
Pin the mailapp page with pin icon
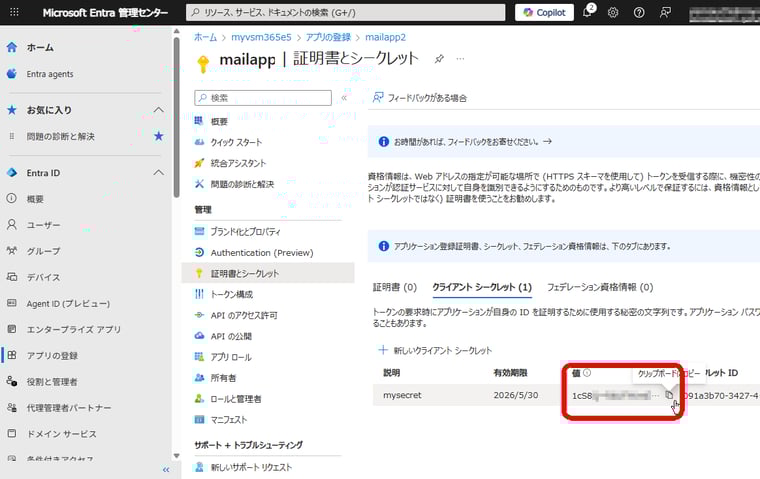pos(439,59)
